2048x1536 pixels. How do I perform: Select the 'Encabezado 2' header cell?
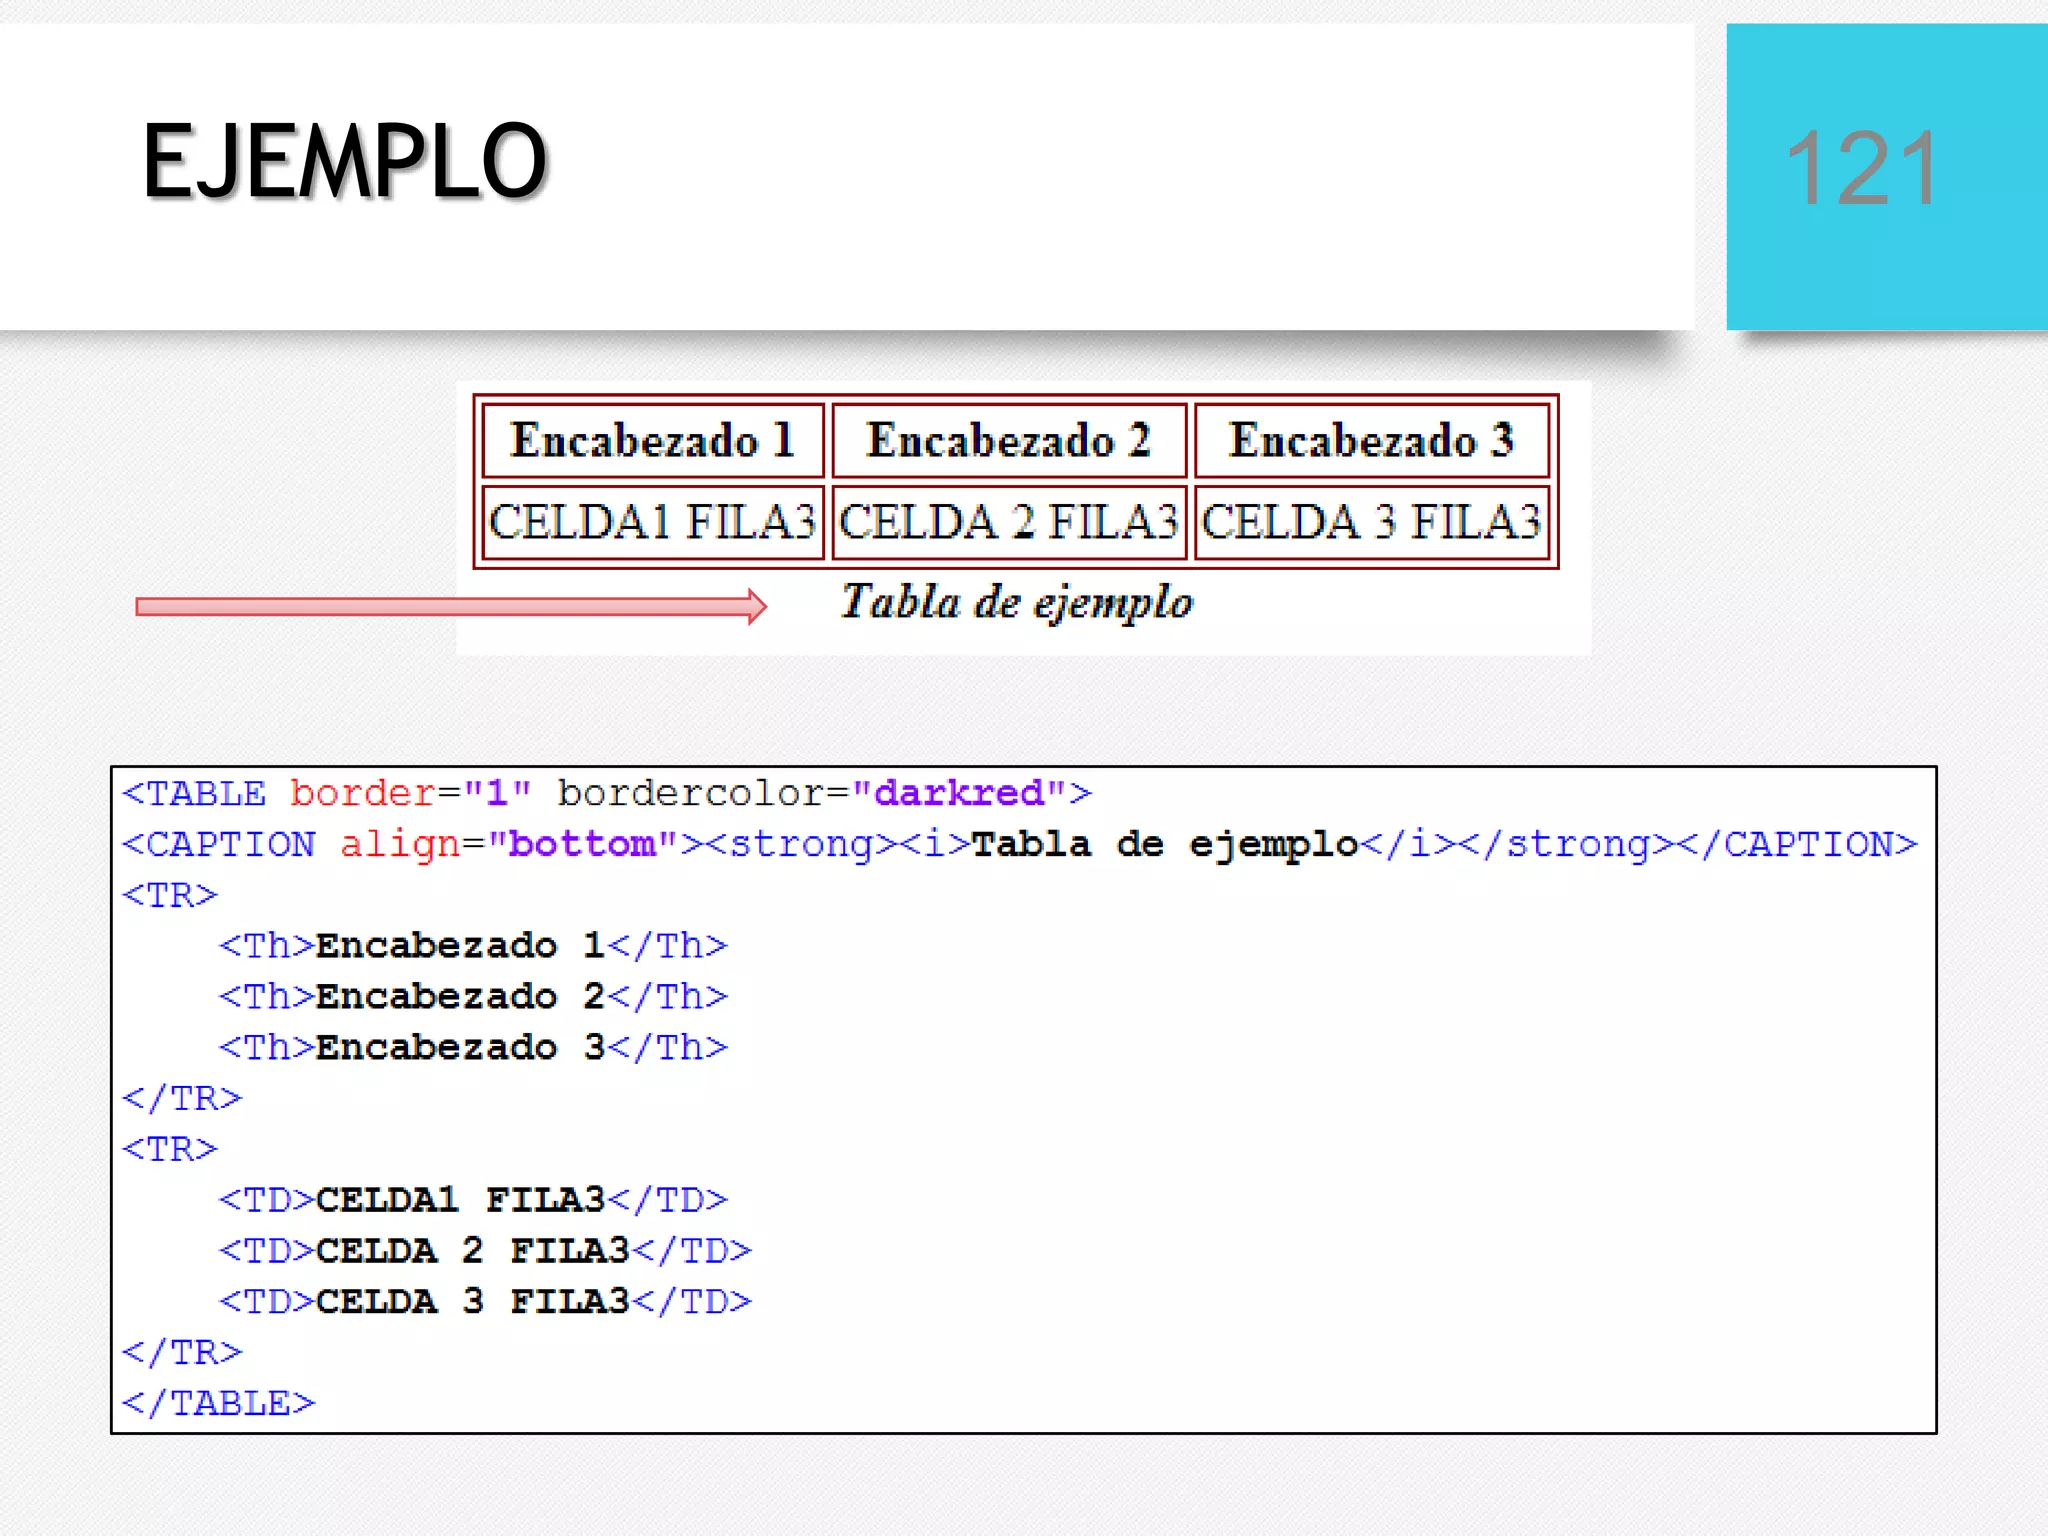click(1009, 440)
